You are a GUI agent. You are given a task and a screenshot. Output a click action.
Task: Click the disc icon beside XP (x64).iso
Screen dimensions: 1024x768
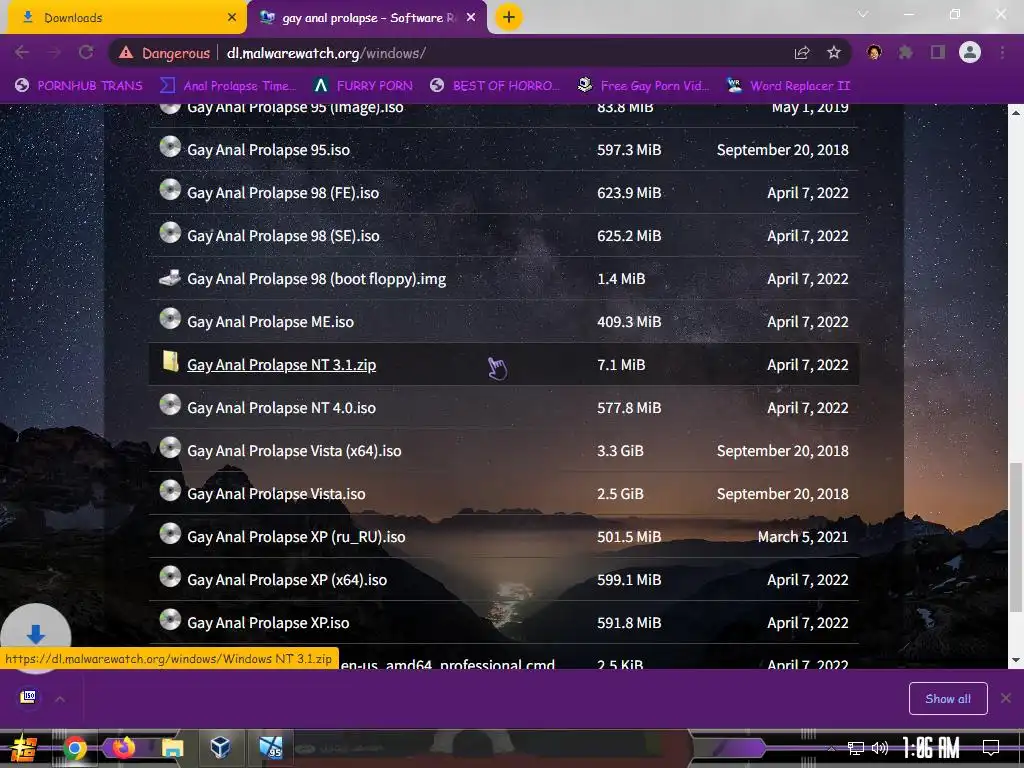click(170, 577)
